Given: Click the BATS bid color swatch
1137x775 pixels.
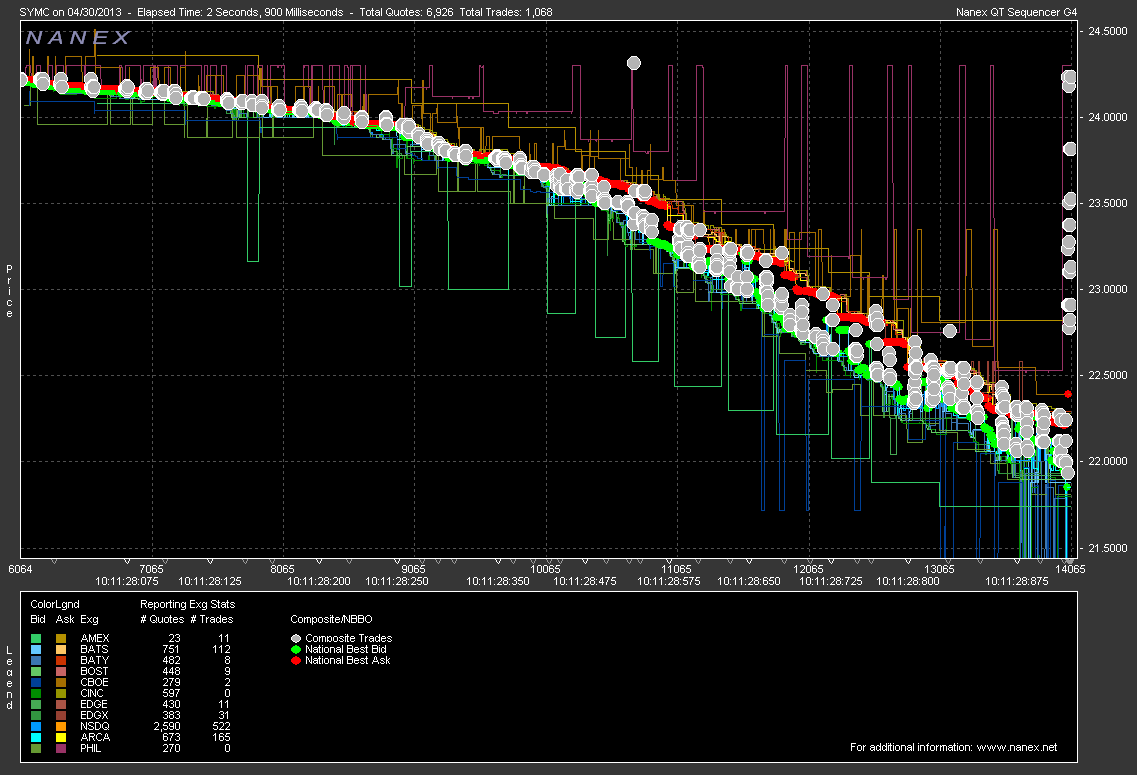Looking at the screenshot, I should pos(36,649).
